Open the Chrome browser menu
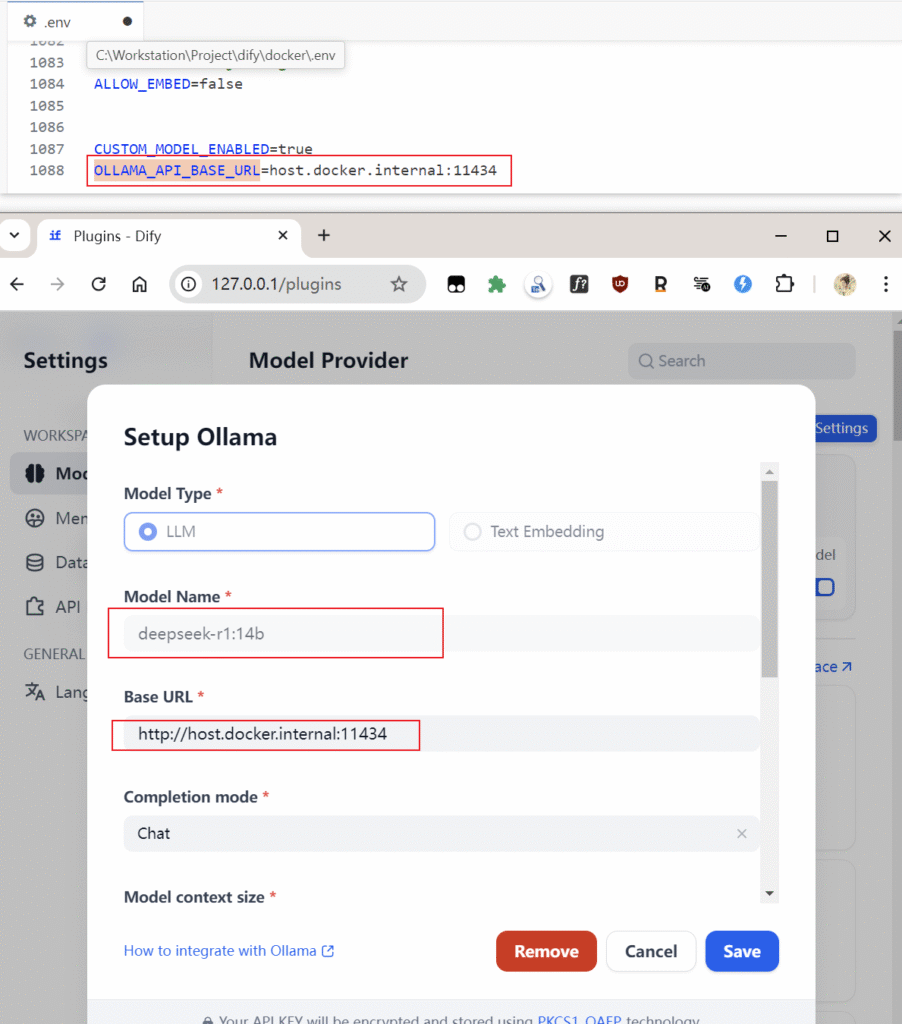The width and height of the screenshot is (902, 1024). click(886, 284)
